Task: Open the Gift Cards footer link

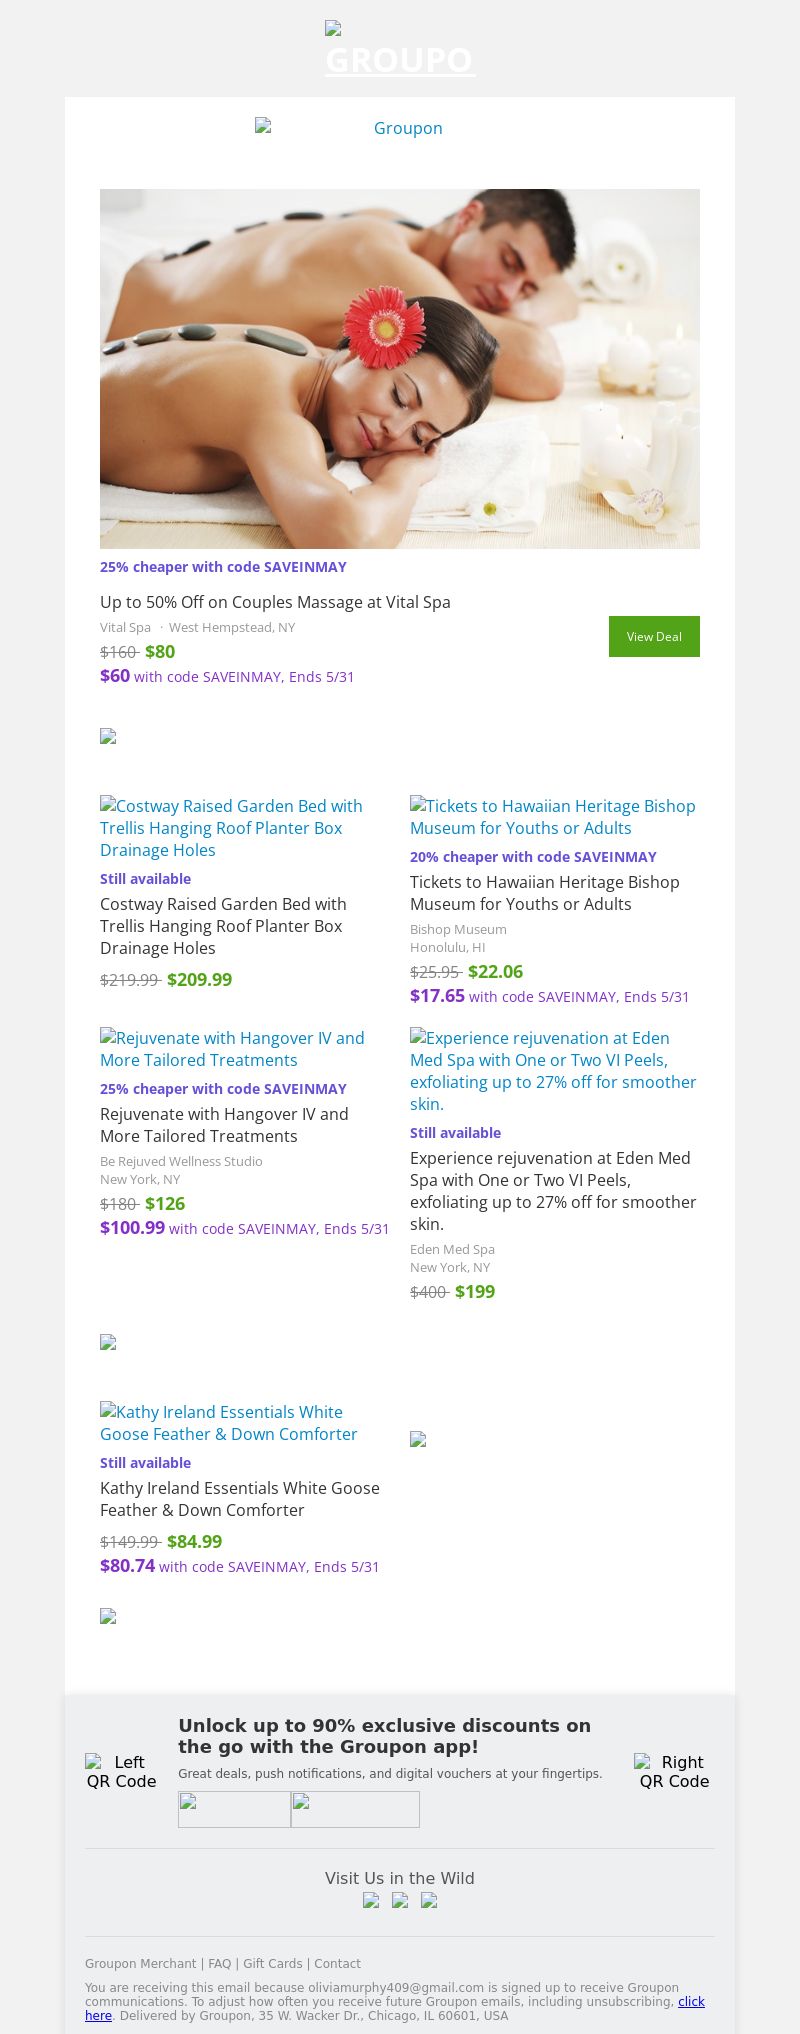Action: [272, 1963]
